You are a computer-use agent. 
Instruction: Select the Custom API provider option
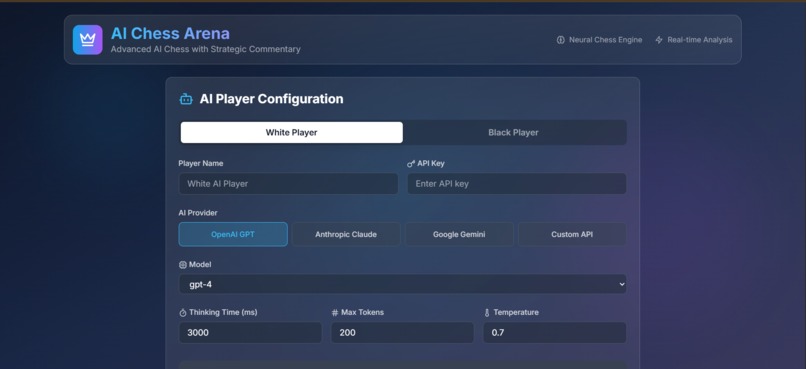(x=572, y=234)
